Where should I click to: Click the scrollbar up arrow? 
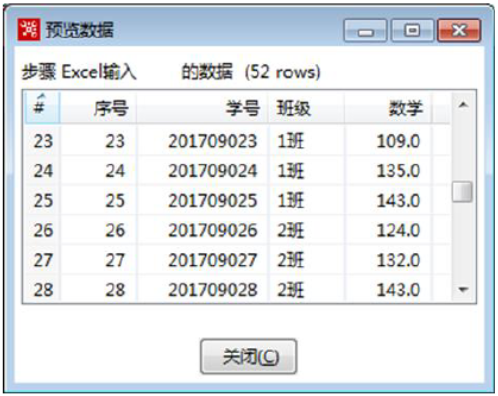click(x=463, y=105)
